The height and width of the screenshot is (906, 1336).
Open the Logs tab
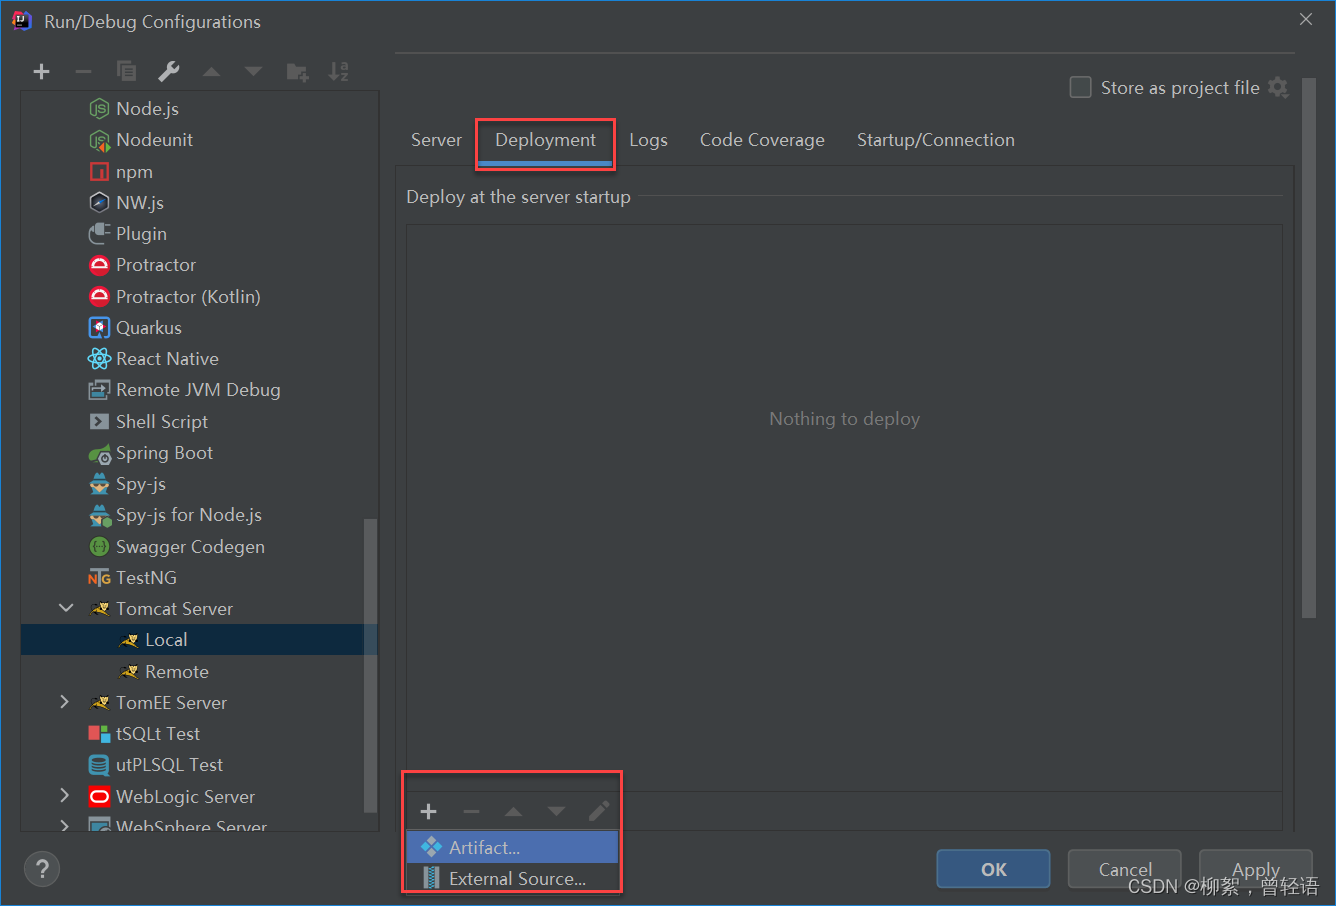pos(648,140)
